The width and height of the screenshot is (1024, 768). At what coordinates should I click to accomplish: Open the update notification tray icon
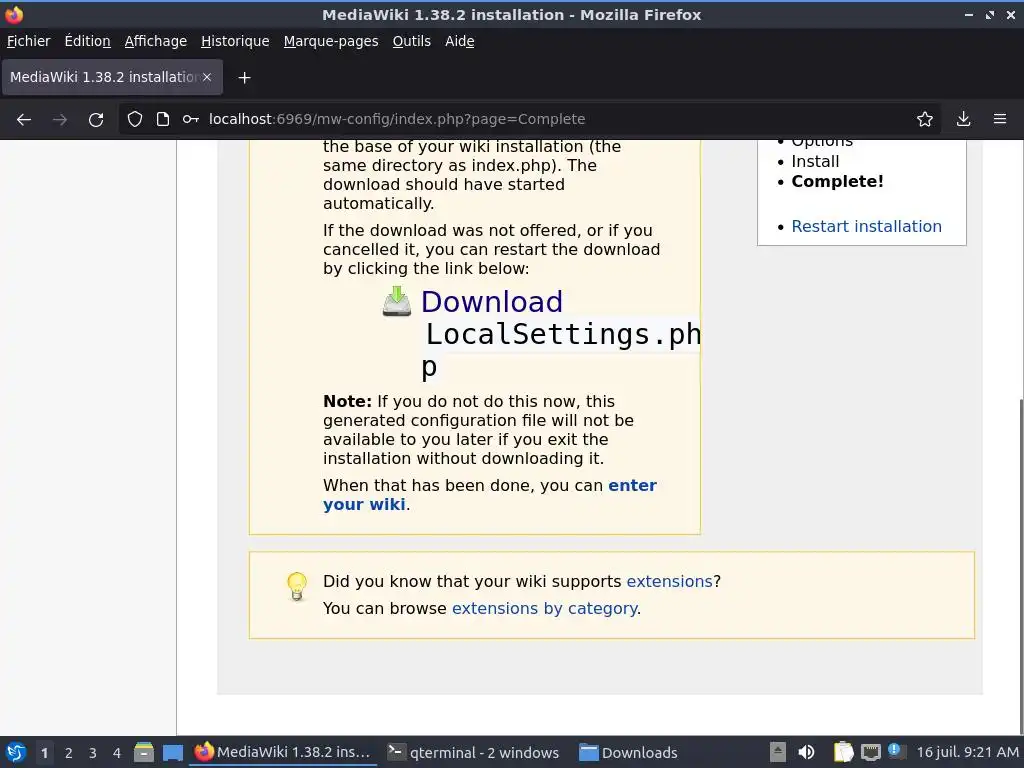[x=895, y=751]
